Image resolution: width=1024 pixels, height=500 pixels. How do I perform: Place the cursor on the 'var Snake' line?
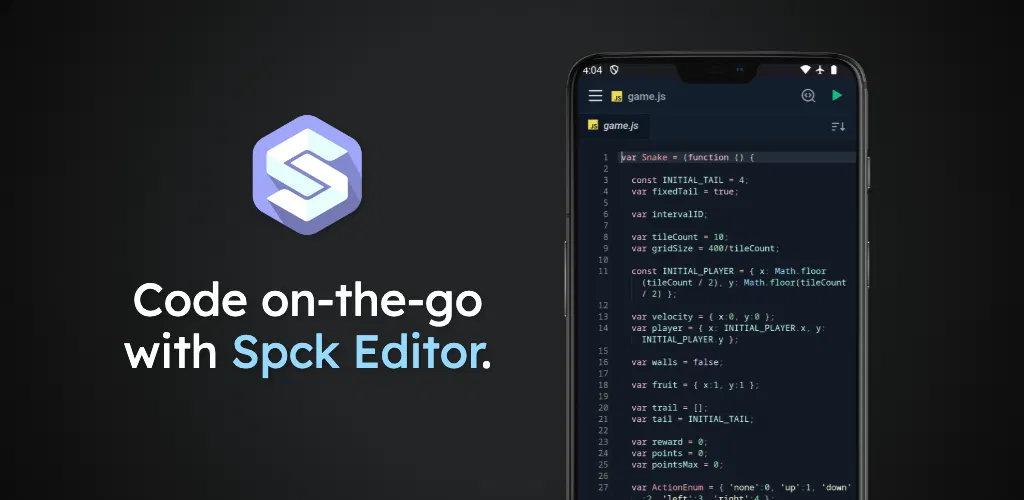coord(688,157)
